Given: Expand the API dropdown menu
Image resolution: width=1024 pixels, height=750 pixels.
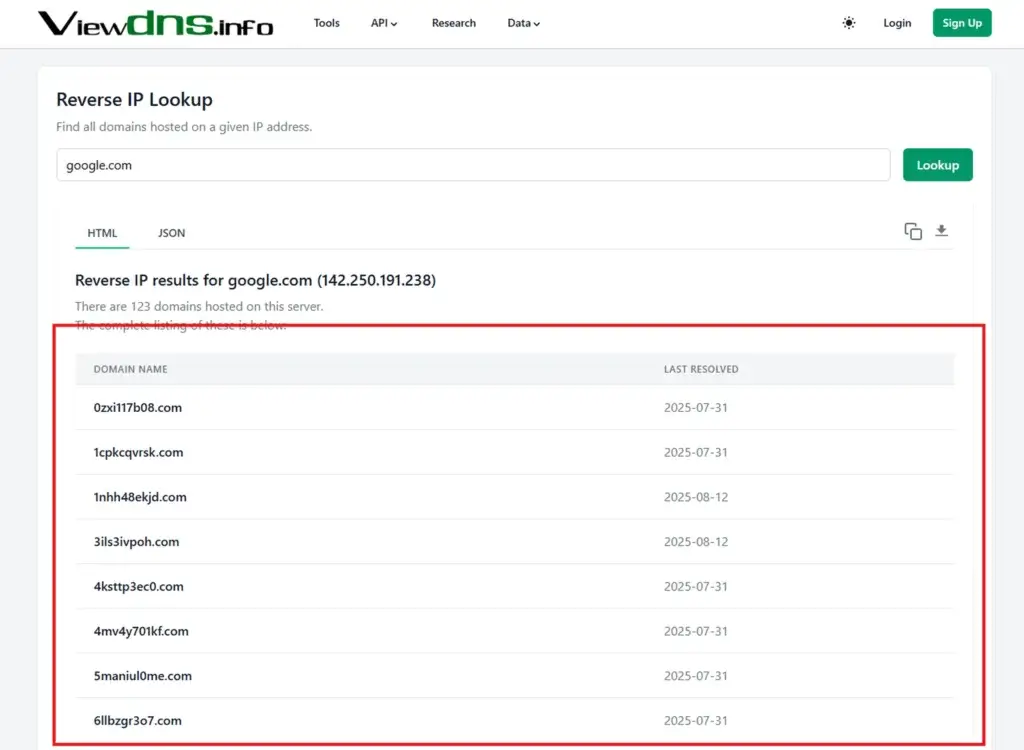Looking at the screenshot, I should click(x=385, y=23).
